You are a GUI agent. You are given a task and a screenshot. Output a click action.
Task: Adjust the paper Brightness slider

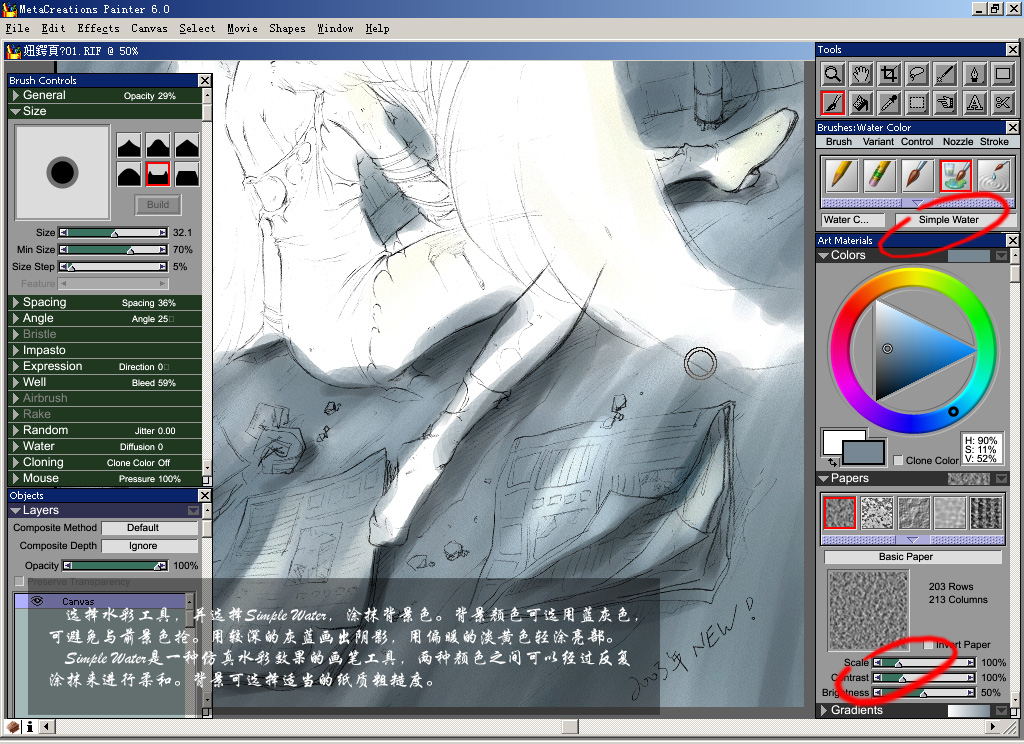(x=924, y=692)
